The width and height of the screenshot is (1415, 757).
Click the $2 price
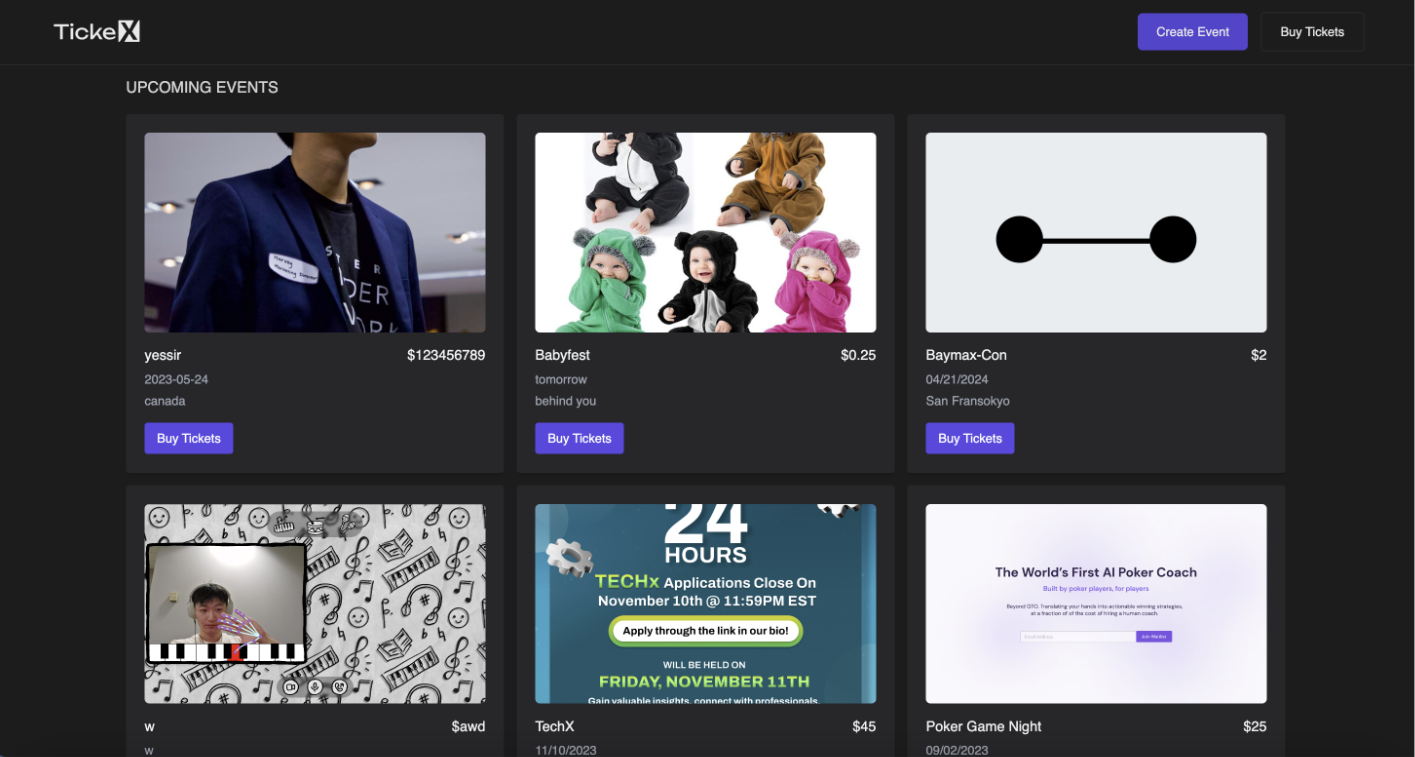click(1259, 355)
